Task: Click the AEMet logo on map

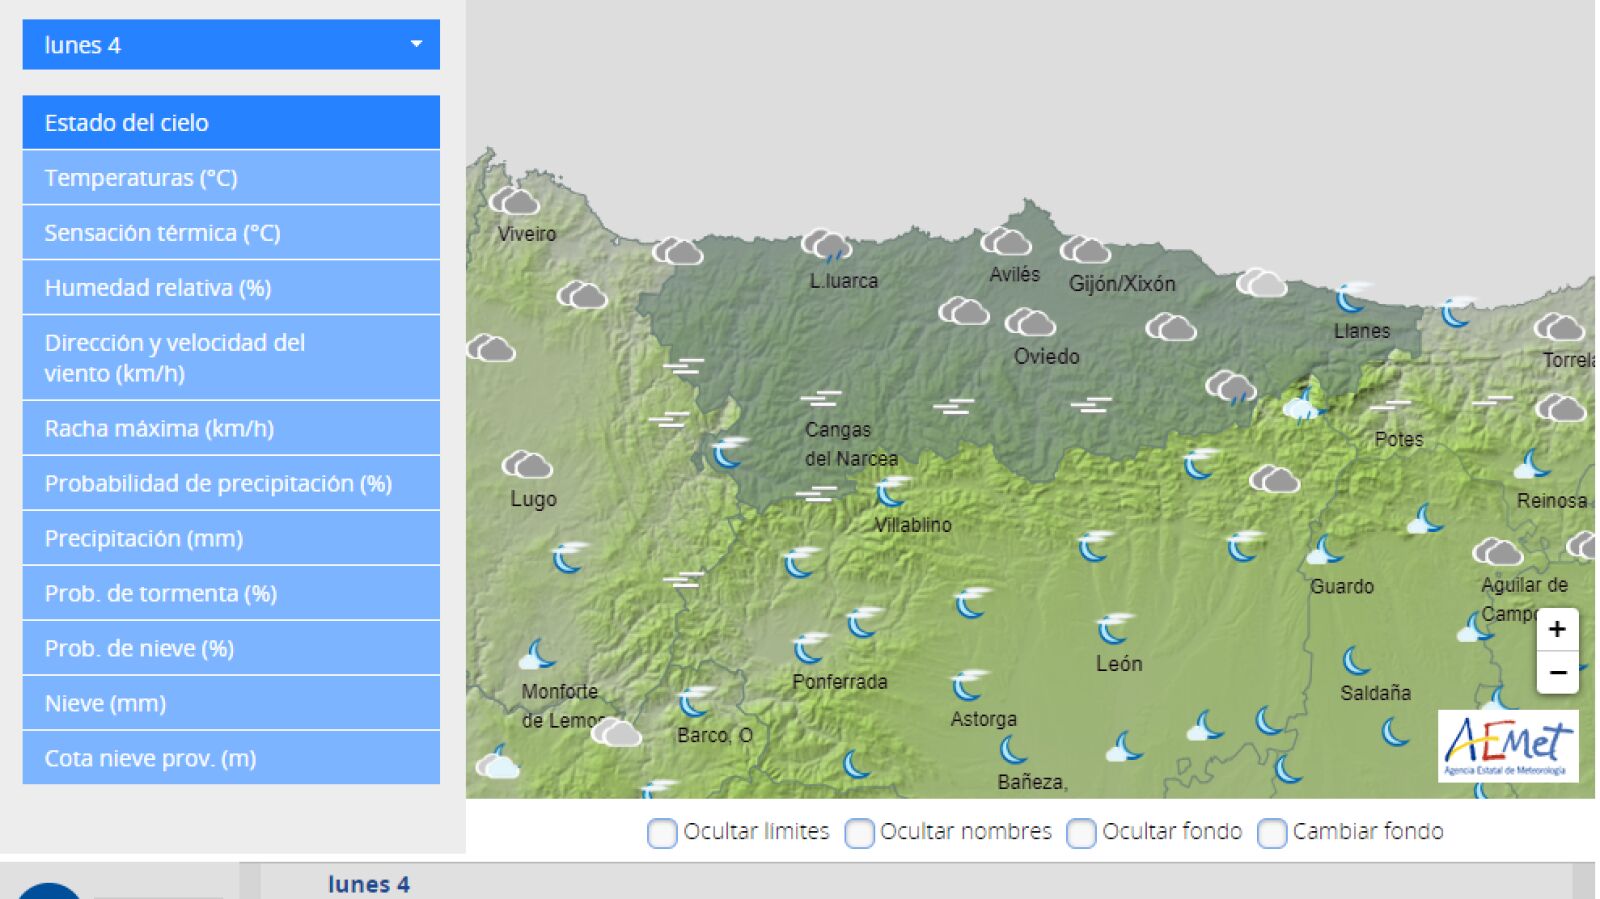Action: (x=1508, y=746)
